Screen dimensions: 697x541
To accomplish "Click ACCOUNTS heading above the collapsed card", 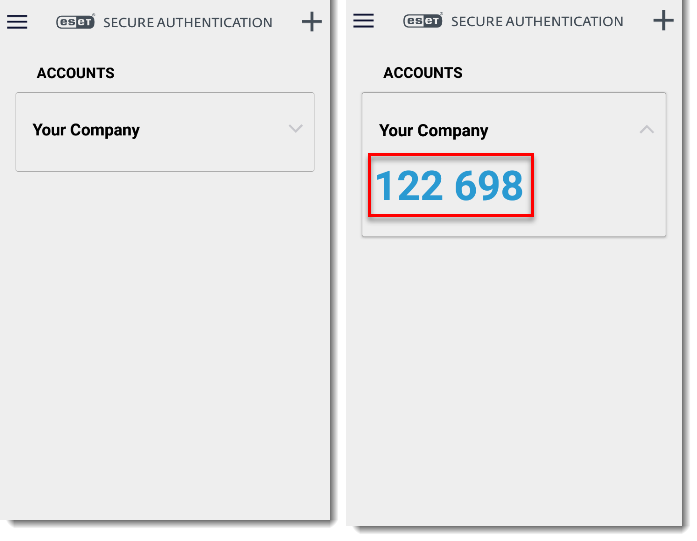I will (x=76, y=73).
